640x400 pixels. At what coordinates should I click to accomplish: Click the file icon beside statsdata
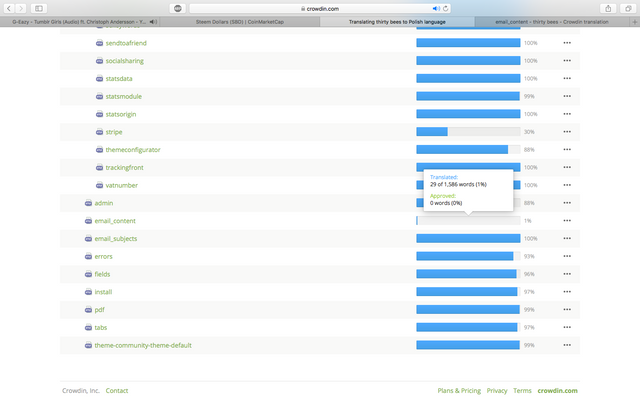click(x=99, y=78)
